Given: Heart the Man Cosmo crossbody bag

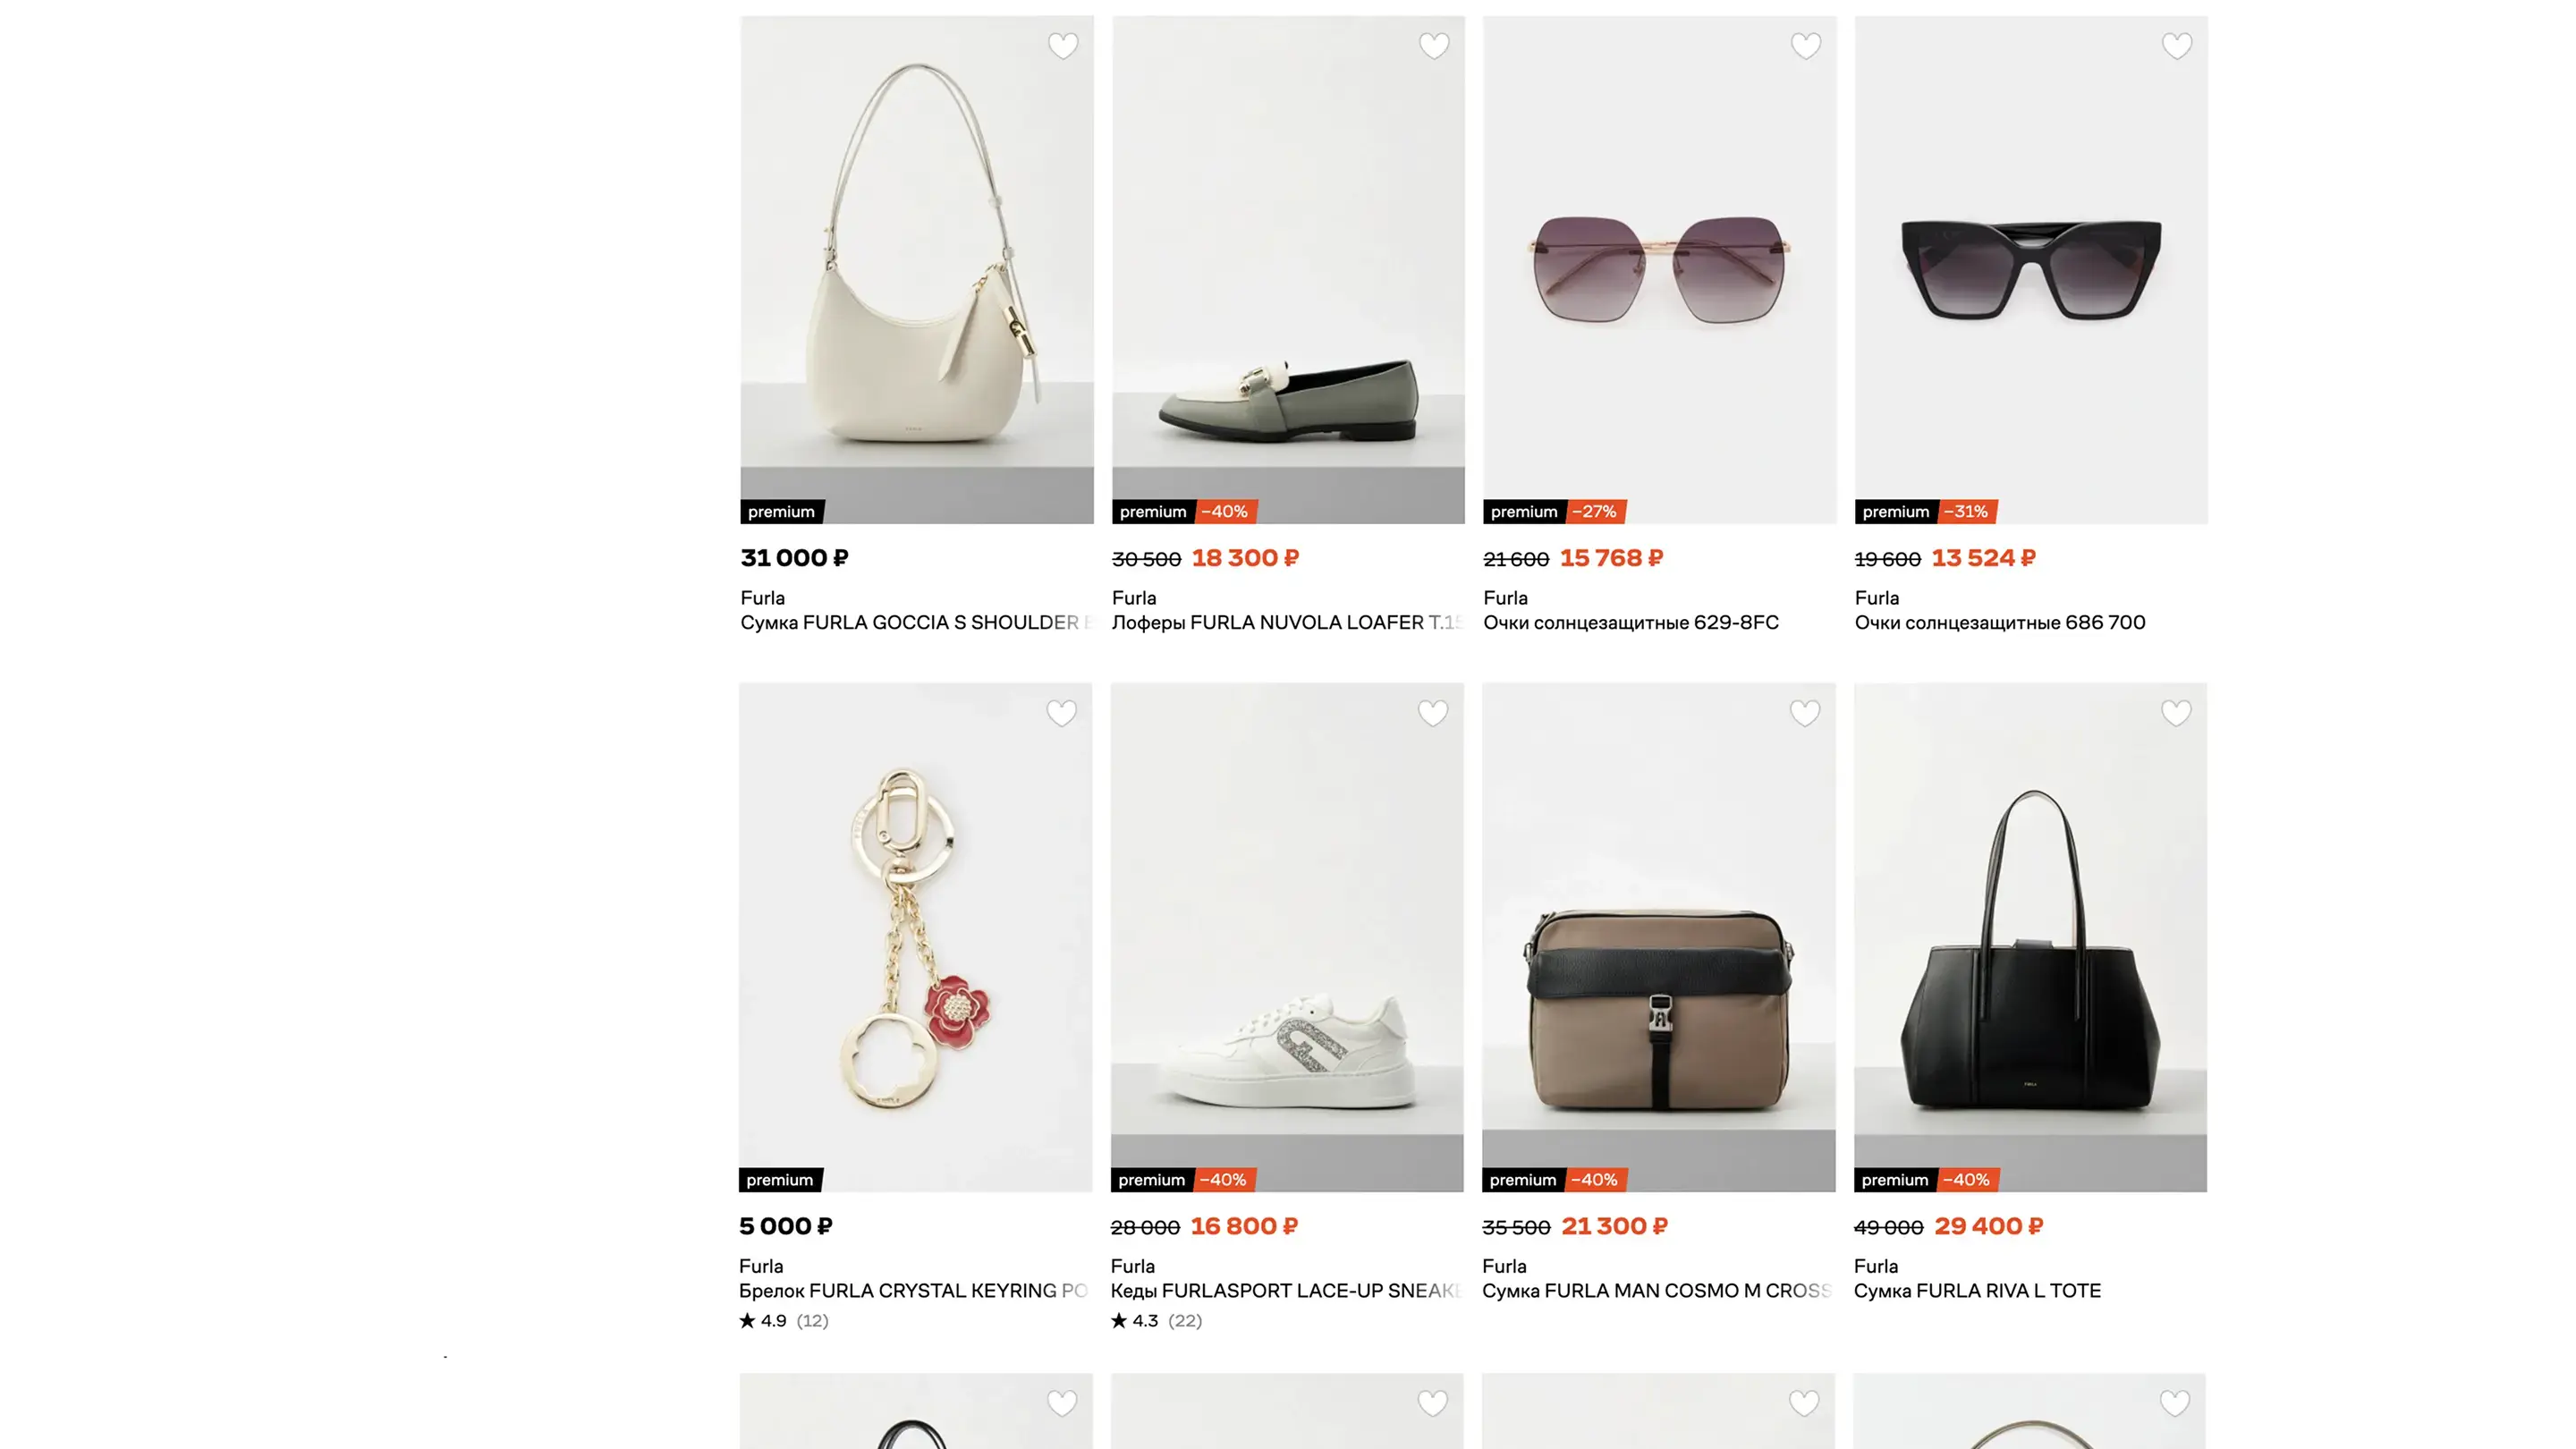Looking at the screenshot, I should [x=1804, y=713].
